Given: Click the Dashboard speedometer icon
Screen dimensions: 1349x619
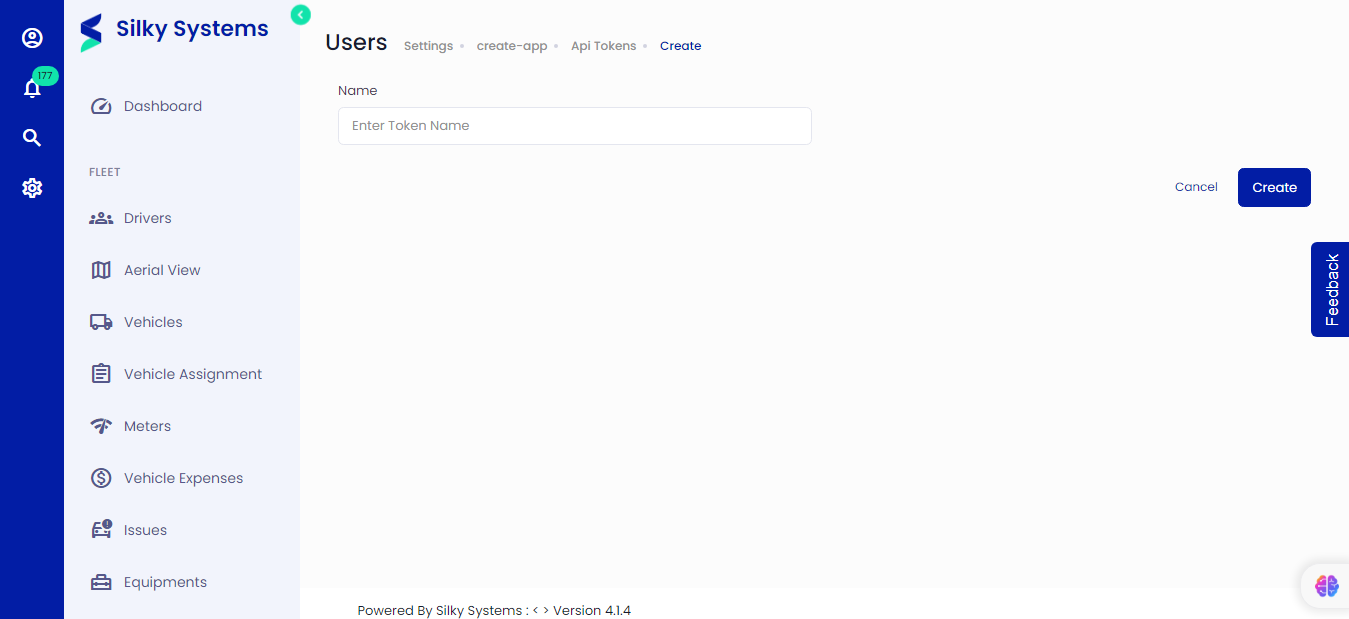Looking at the screenshot, I should pos(101,107).
